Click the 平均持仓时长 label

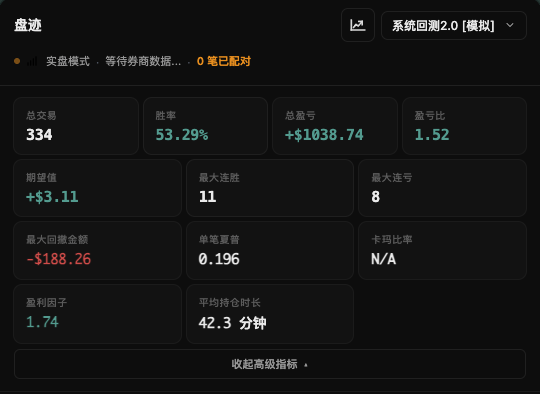pos(230,303)
